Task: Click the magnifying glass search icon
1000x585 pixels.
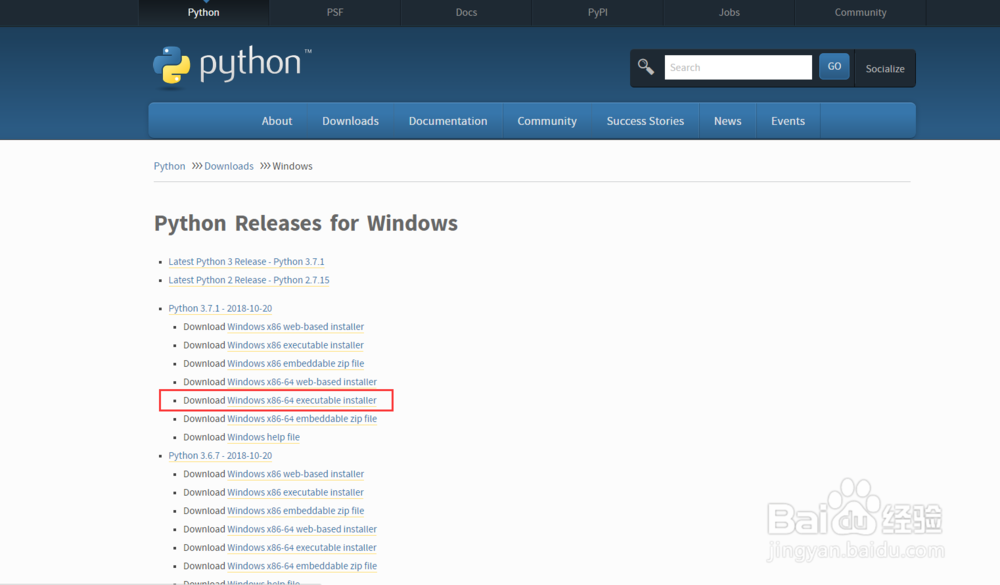Action: coord(645,67)
